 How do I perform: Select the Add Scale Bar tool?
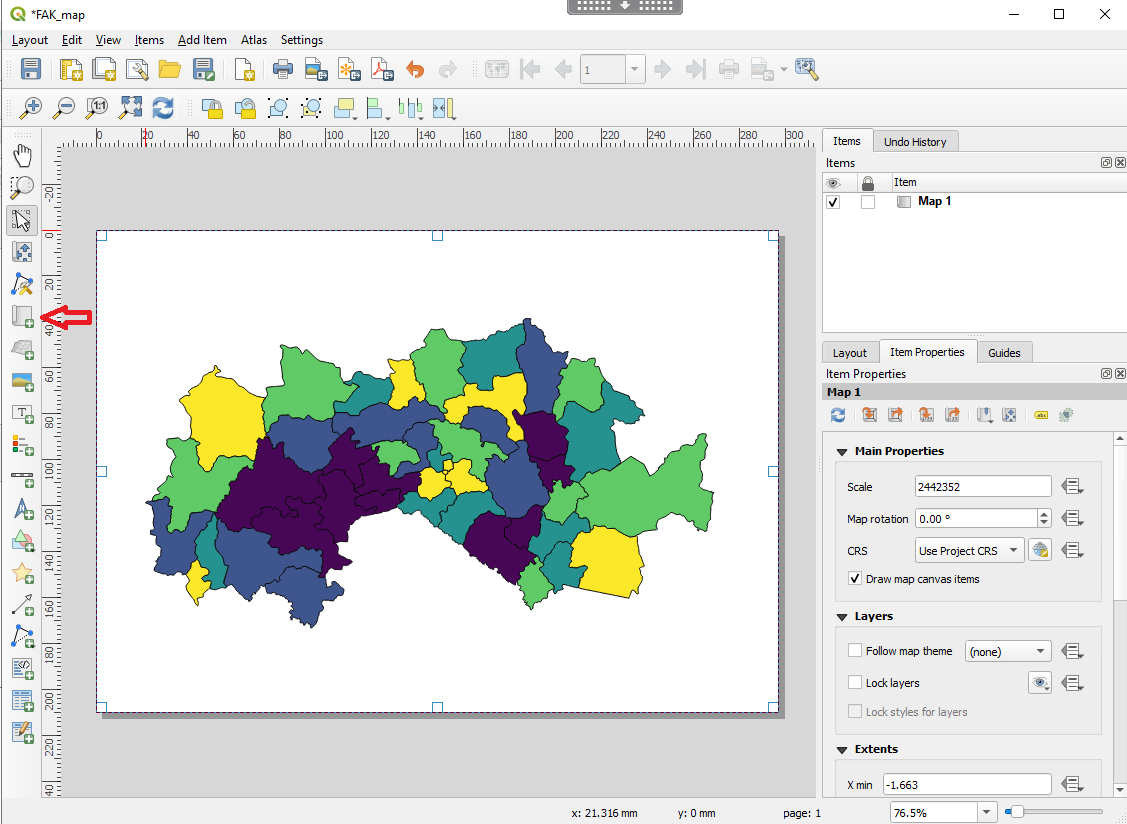tap(22, 477)
